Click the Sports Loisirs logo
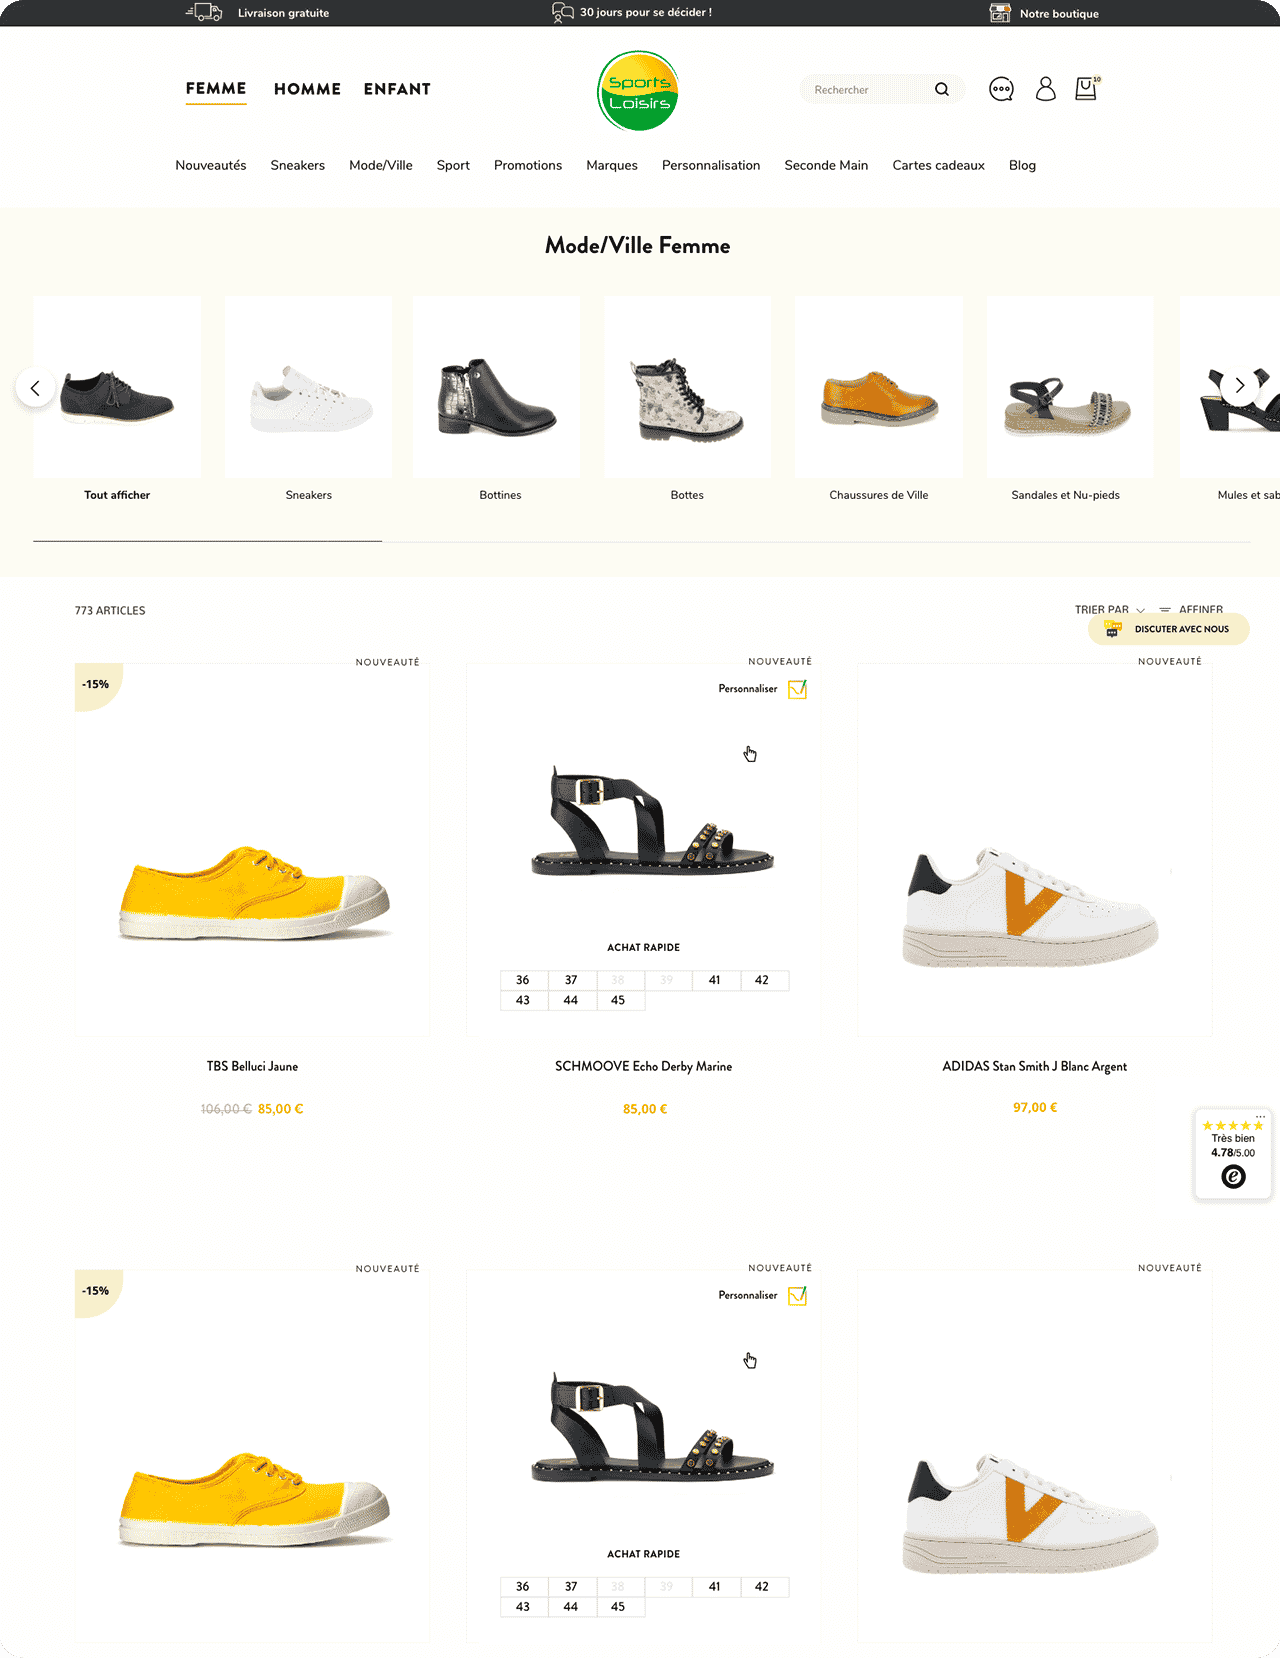1280x1658 pixels. click(638, 91)
